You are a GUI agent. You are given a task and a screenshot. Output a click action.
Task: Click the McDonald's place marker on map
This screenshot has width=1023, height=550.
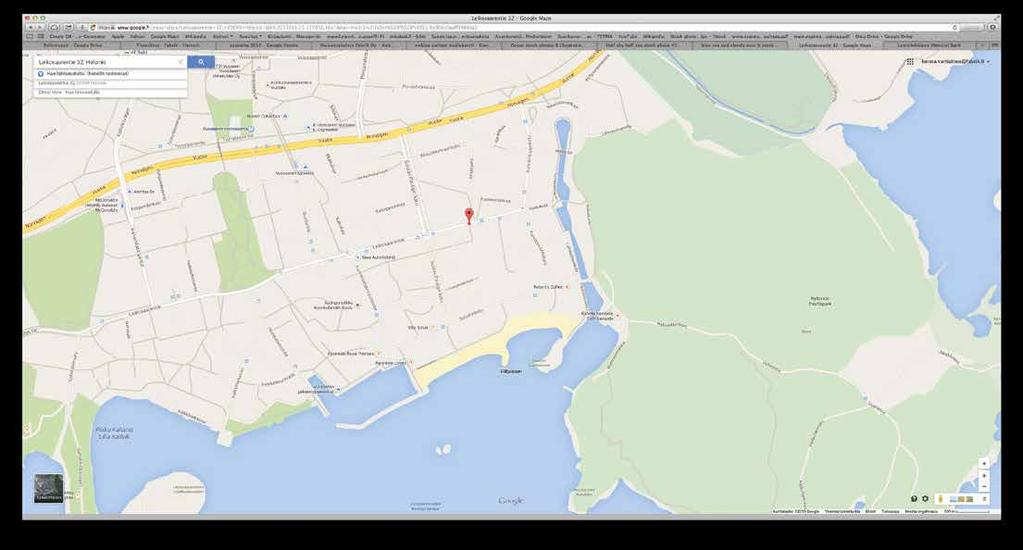coord(122,206)
